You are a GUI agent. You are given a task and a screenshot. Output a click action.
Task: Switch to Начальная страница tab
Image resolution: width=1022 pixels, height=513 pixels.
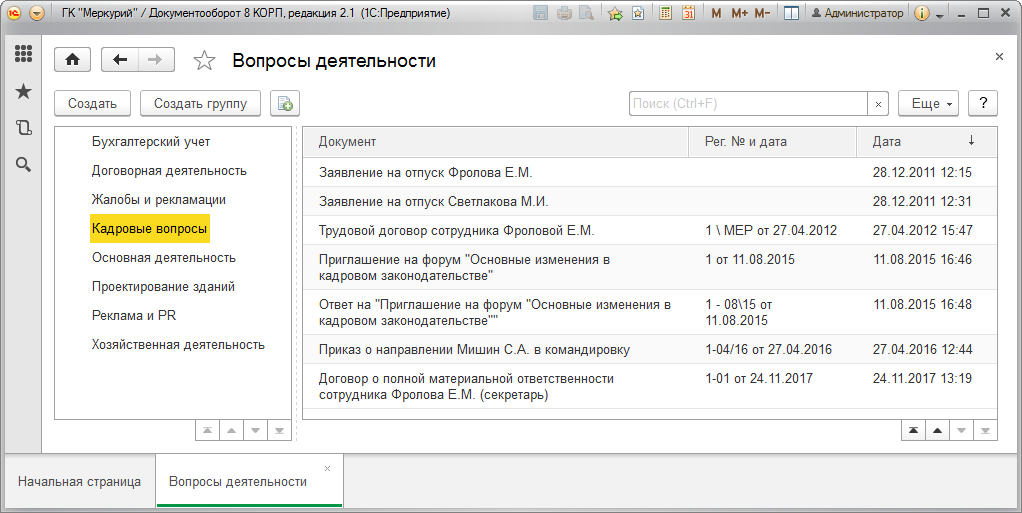click(80, 482)
